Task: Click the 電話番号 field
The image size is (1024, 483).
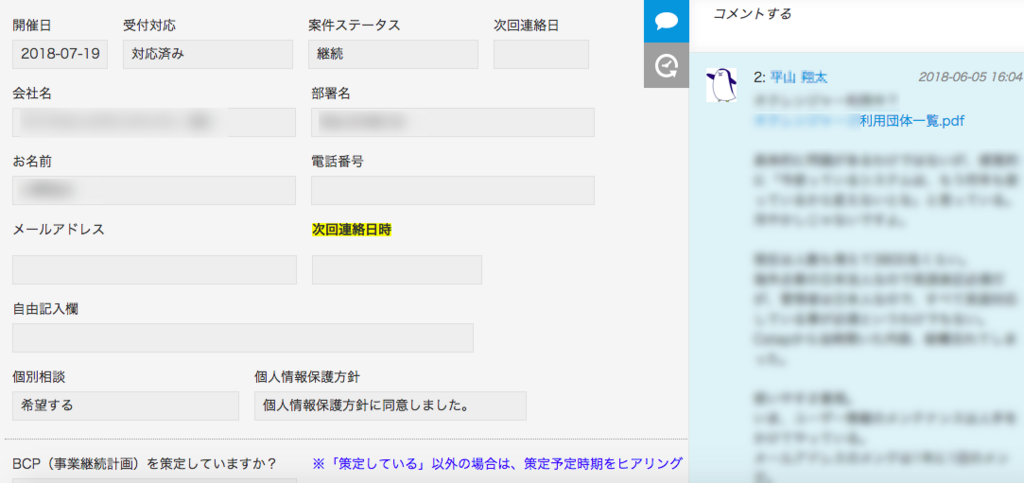Action: pos(453,191)
